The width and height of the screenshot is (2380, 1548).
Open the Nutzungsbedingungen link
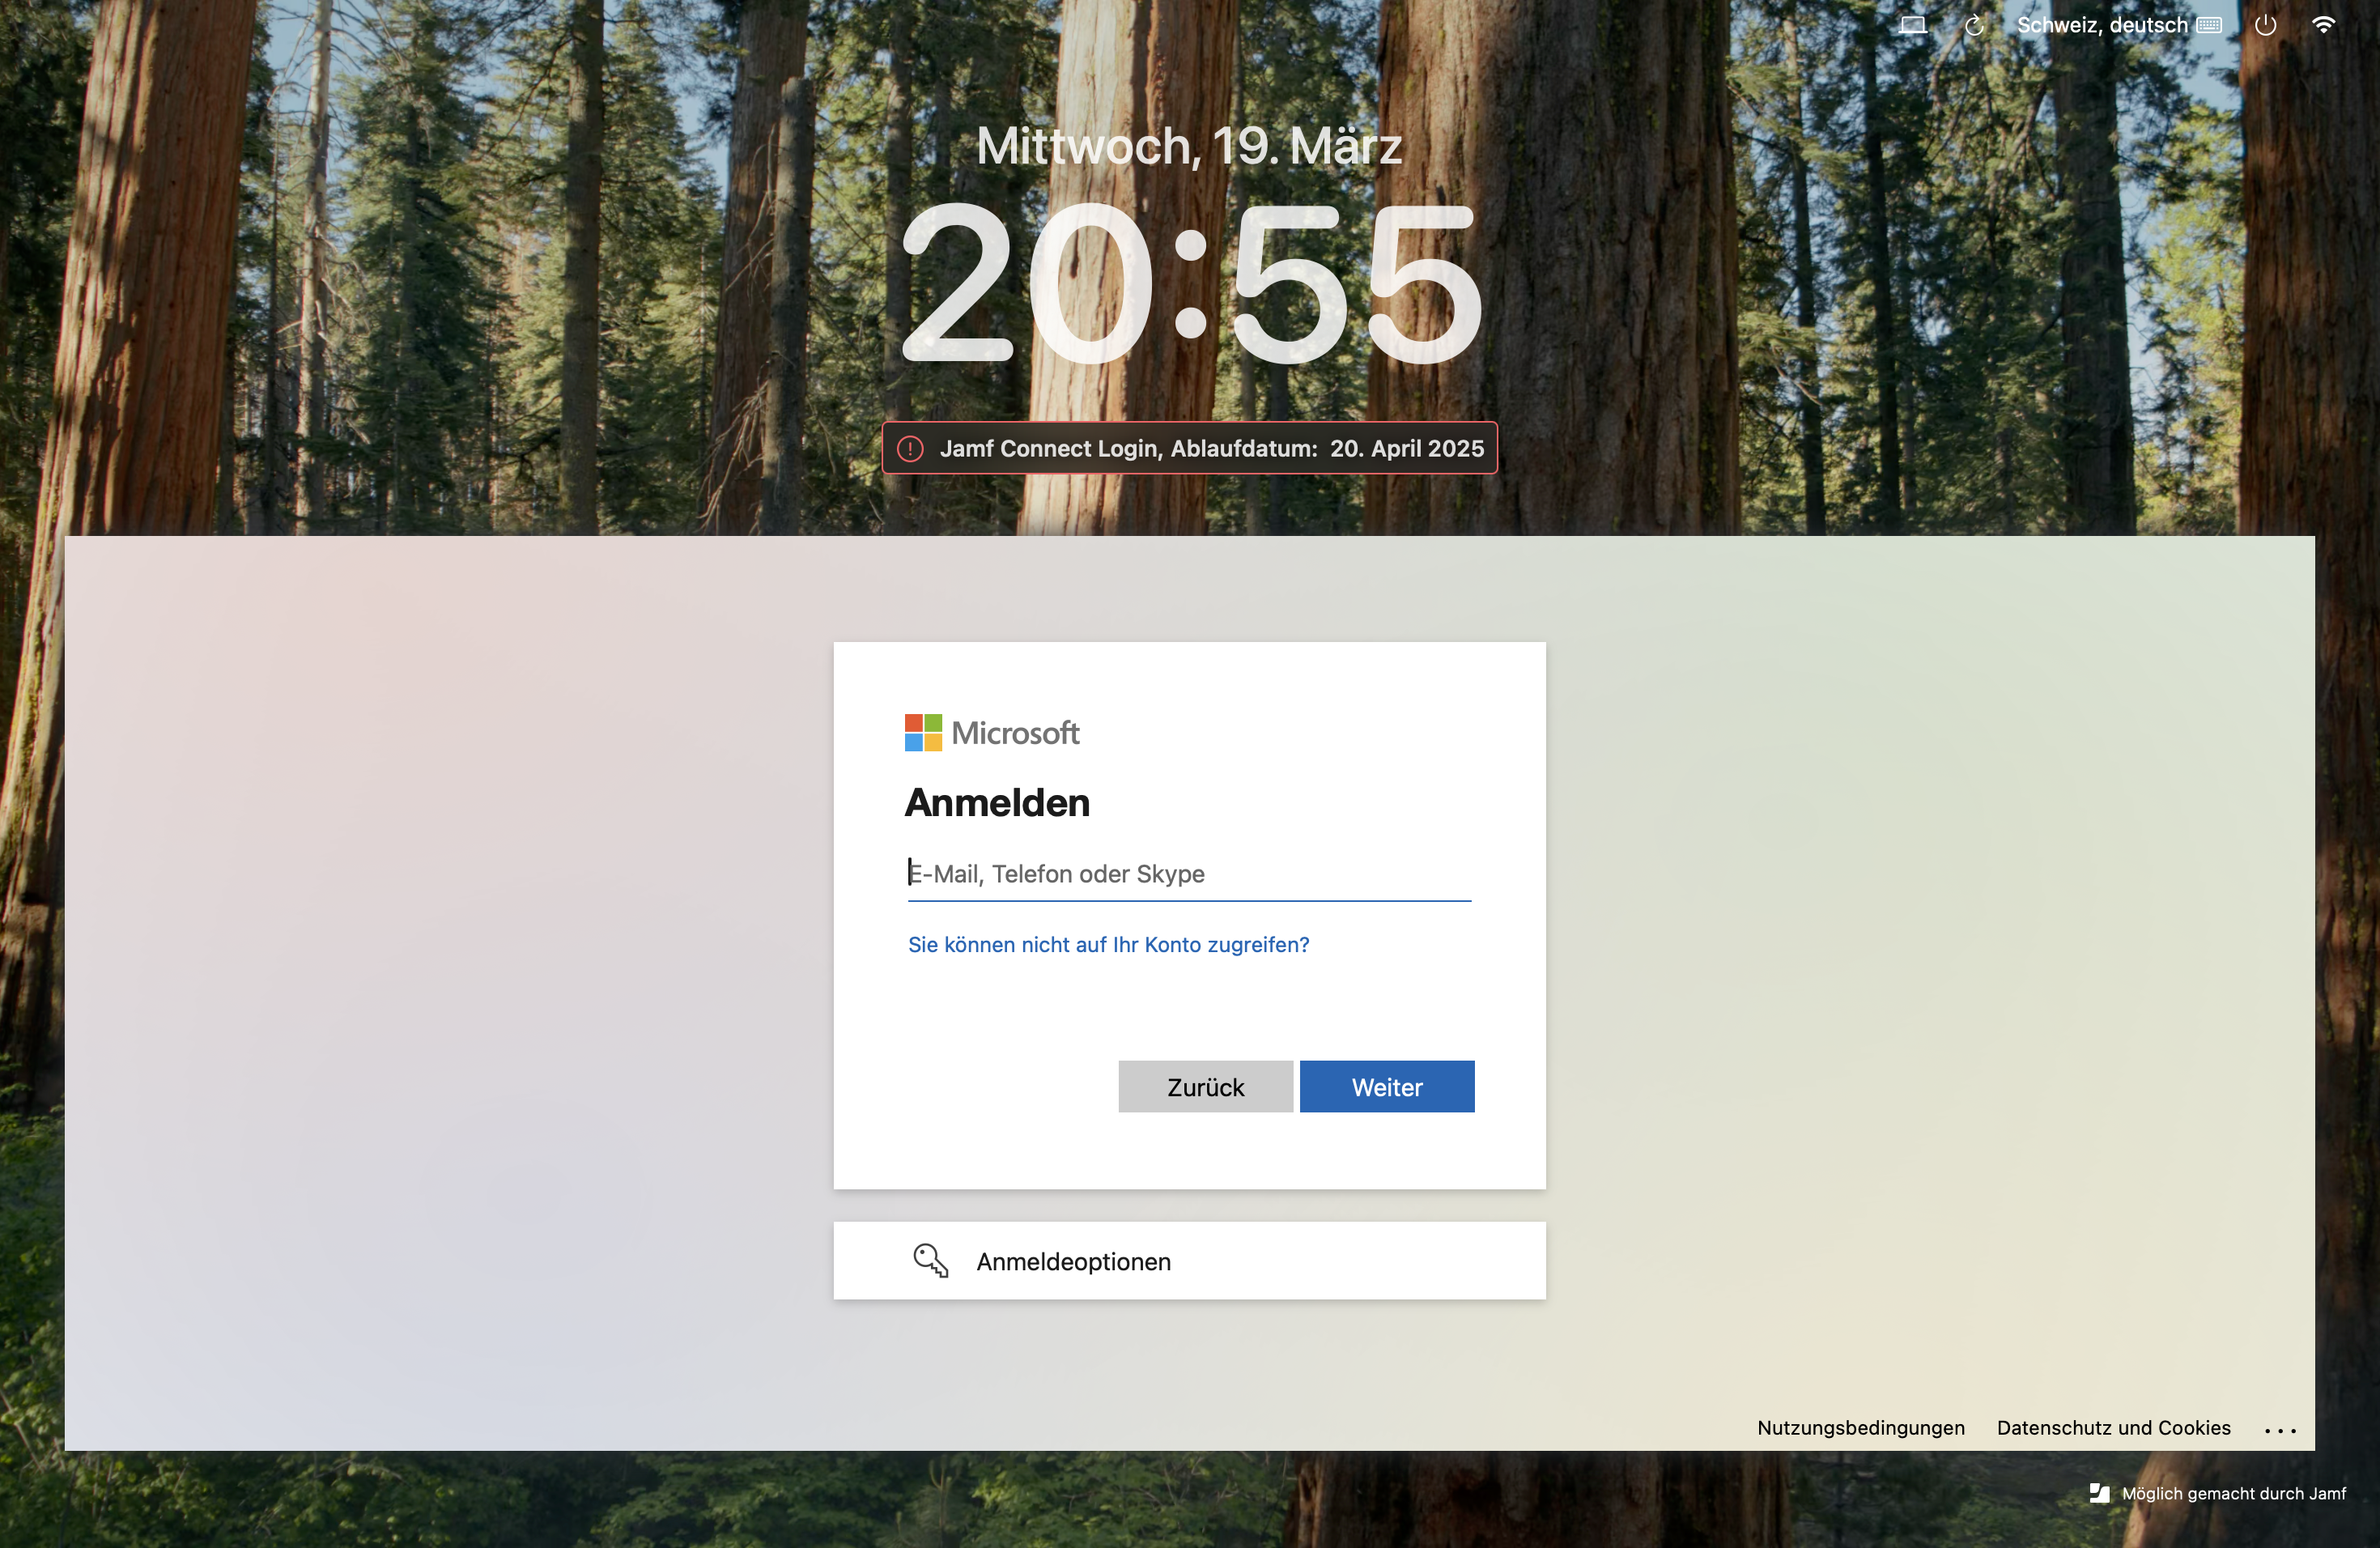[x=1860, y=1428]
